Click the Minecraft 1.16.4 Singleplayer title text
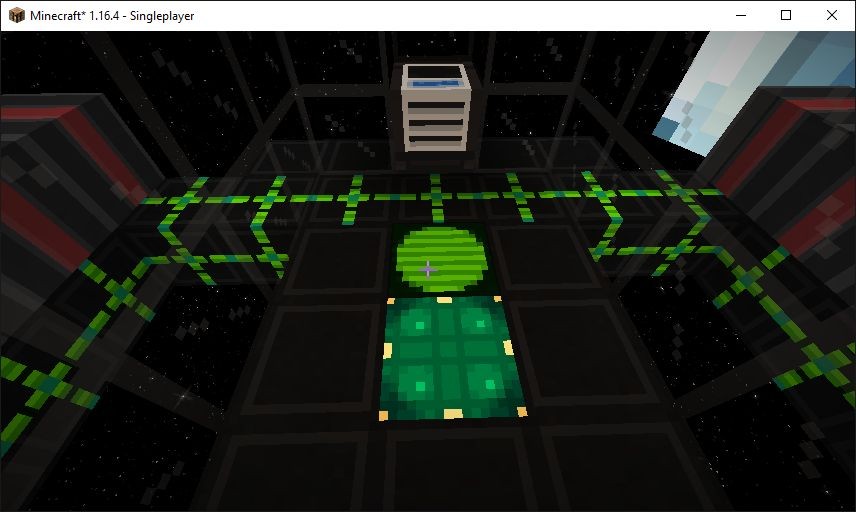This screenshot has width=856, height=512. tap(112, 16)
